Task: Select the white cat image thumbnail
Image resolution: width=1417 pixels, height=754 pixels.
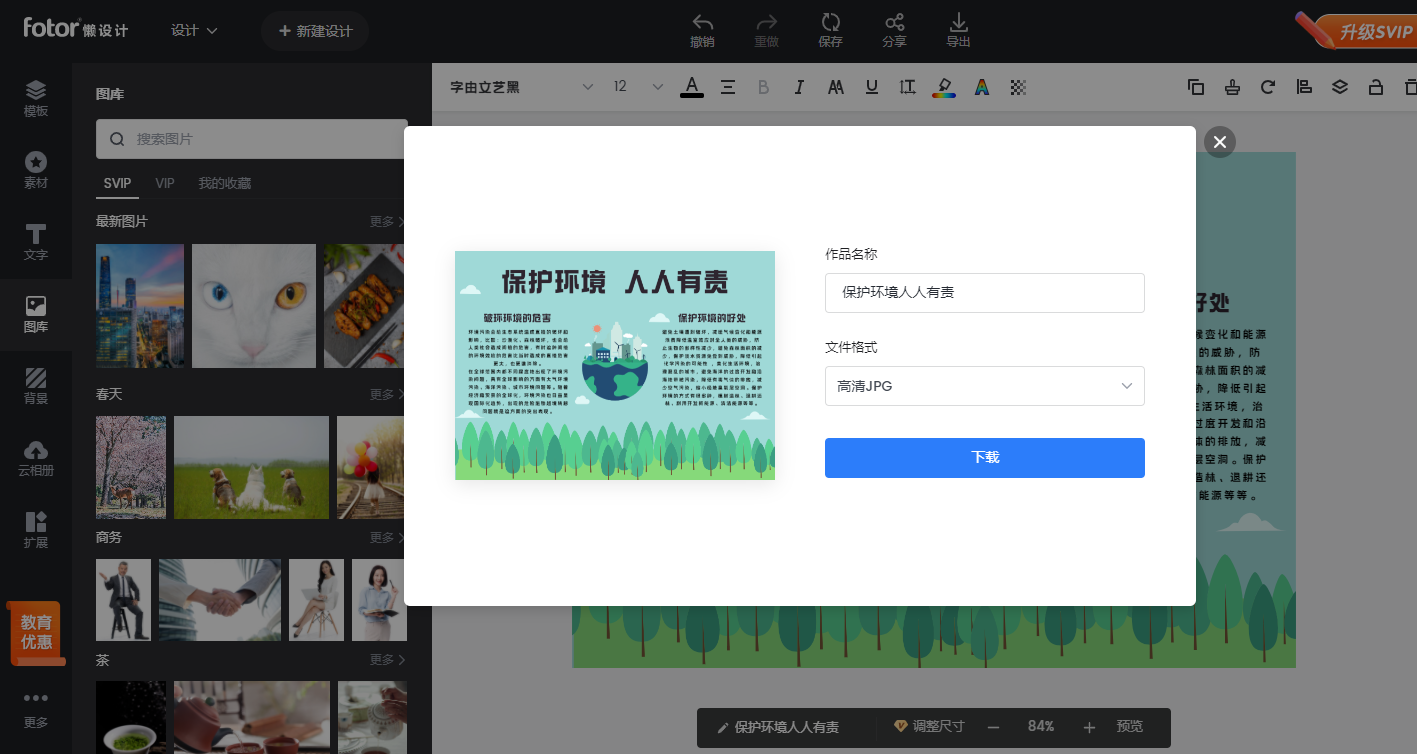Action: (254, 306)
